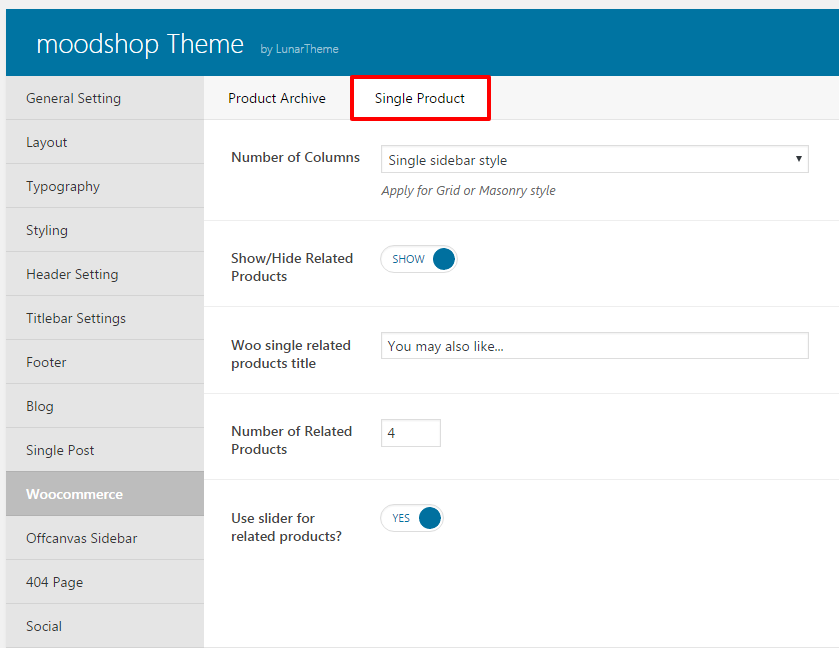Image resolution: width=839 pixels, height=648 pixels.
Task: Click the related products title field
Action: [594, 346]
